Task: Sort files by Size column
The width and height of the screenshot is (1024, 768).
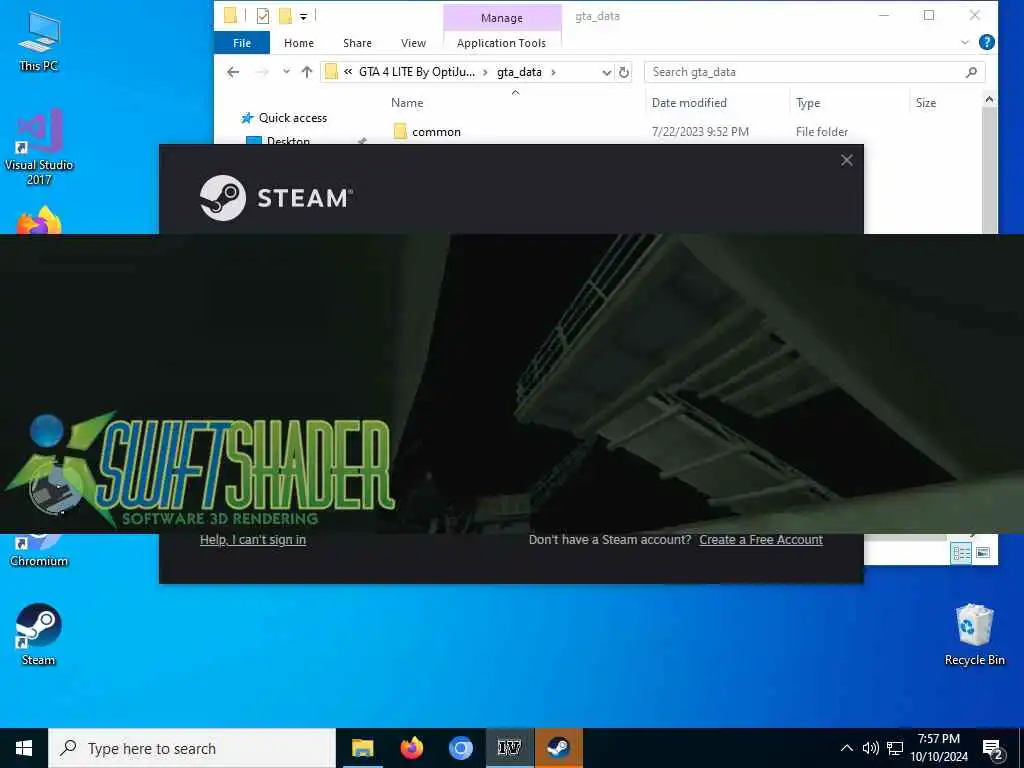Action: click(925, 103)
